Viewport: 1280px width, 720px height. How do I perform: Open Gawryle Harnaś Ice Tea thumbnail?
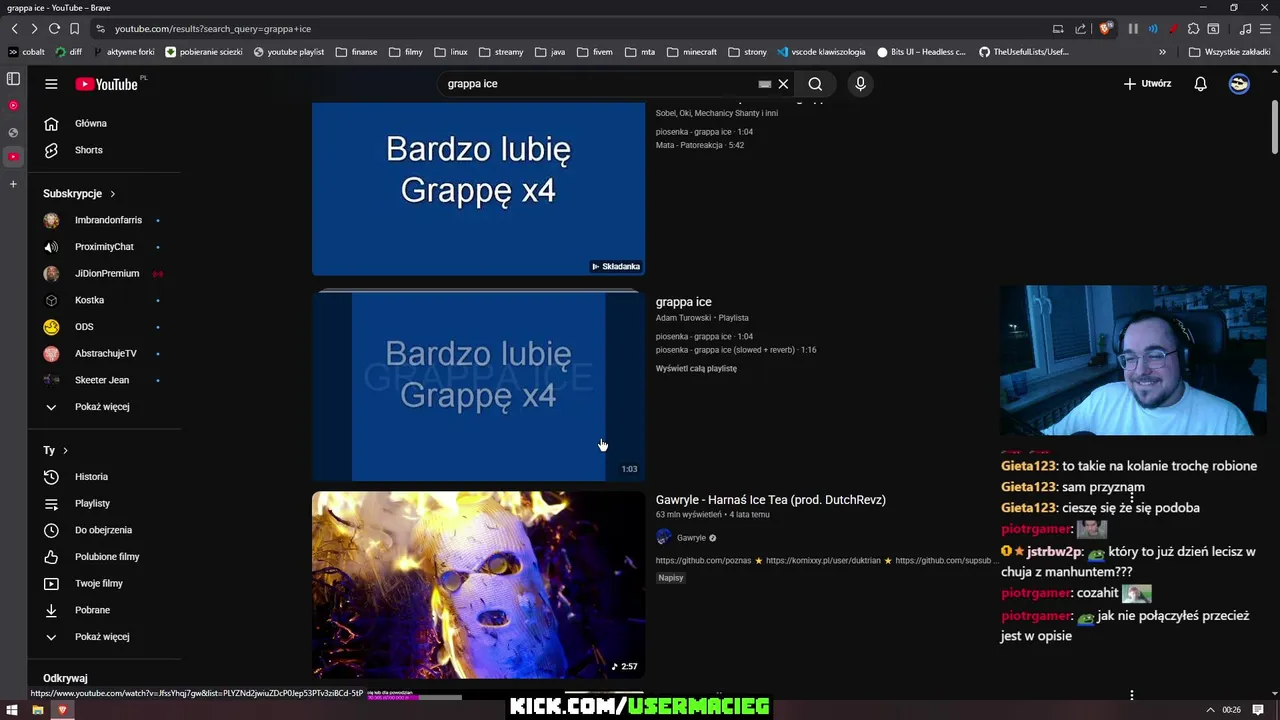478,585
